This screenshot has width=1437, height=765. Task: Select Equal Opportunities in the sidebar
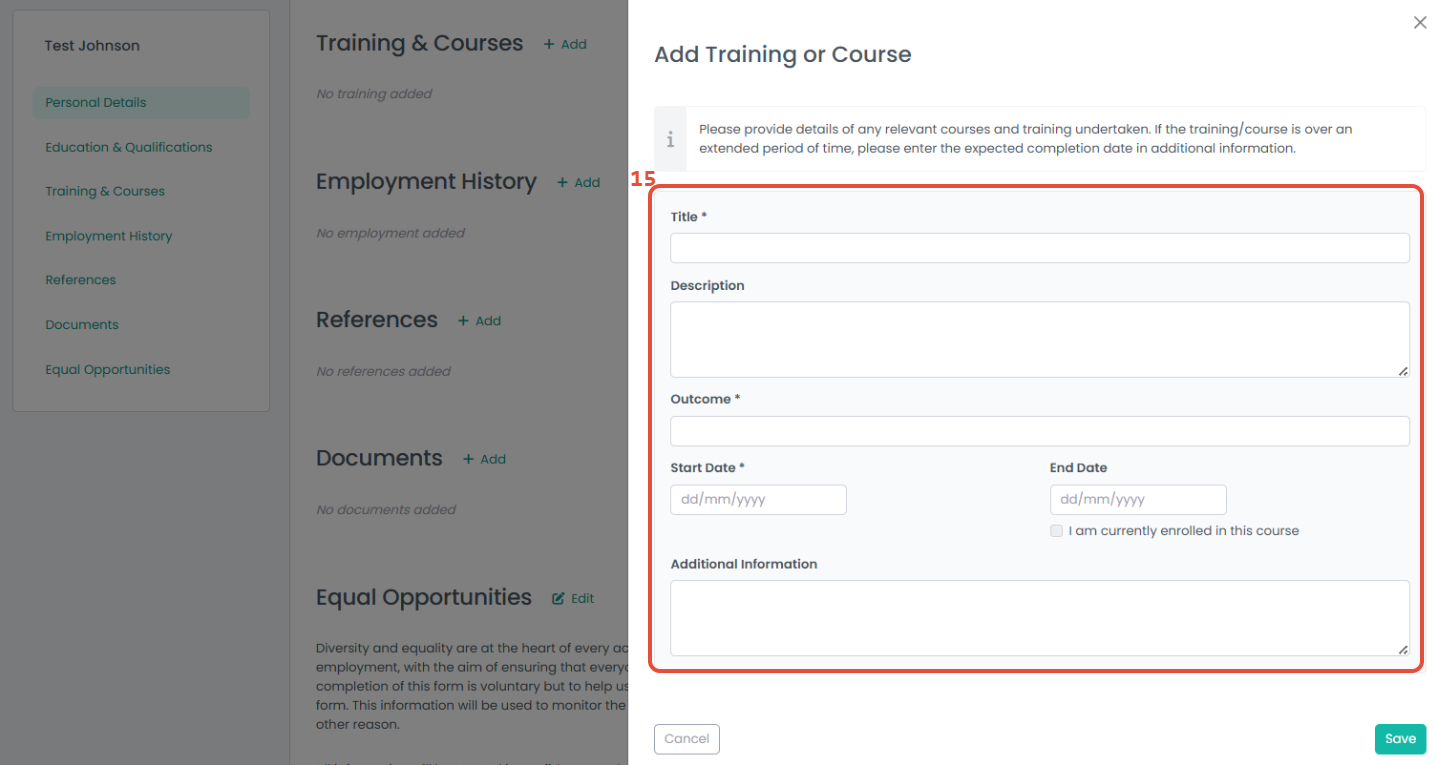pyautogui.click(x=108, y=369)
